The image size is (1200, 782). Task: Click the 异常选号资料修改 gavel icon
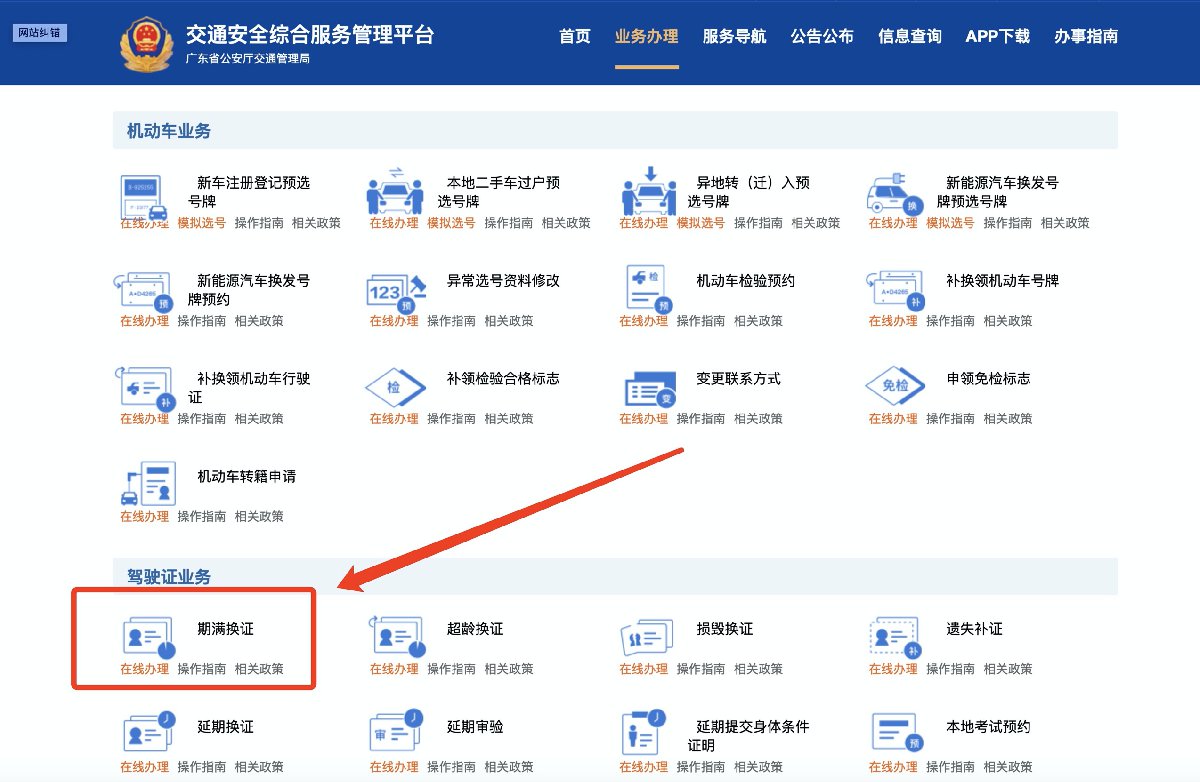coord(396,290)
